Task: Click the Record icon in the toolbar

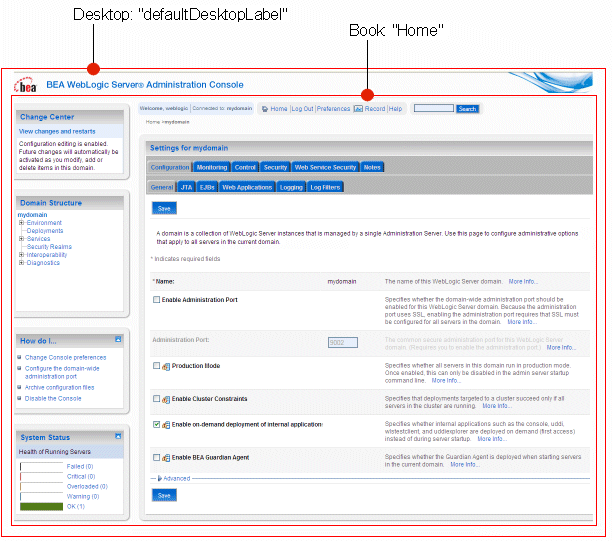Action: tap(358, 109)
